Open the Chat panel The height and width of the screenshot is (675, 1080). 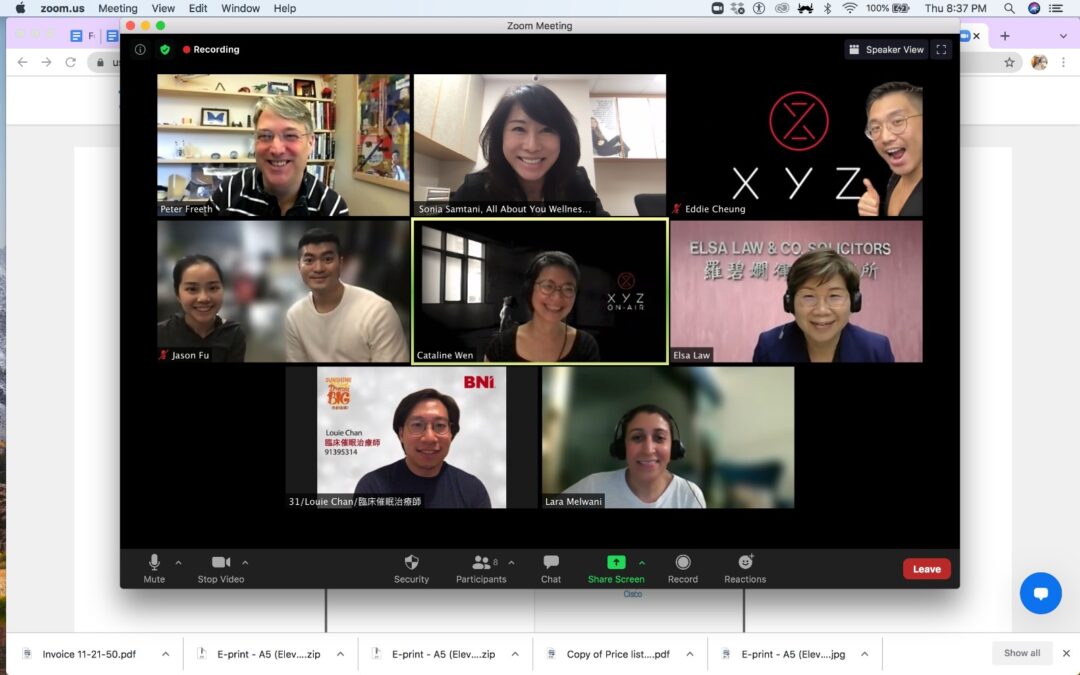click(x=551, y=563)
